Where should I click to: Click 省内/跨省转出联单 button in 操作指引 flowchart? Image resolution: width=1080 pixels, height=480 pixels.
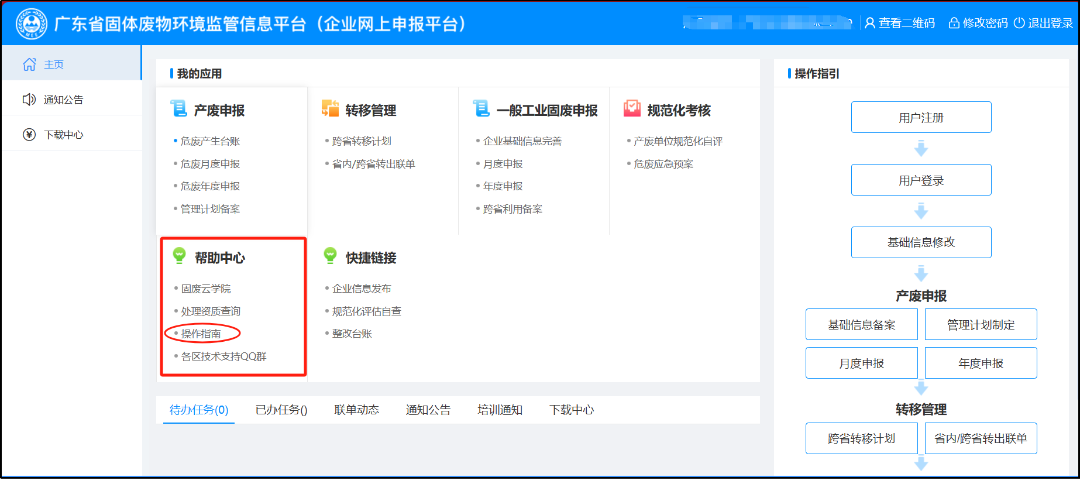tap(981, 439)
